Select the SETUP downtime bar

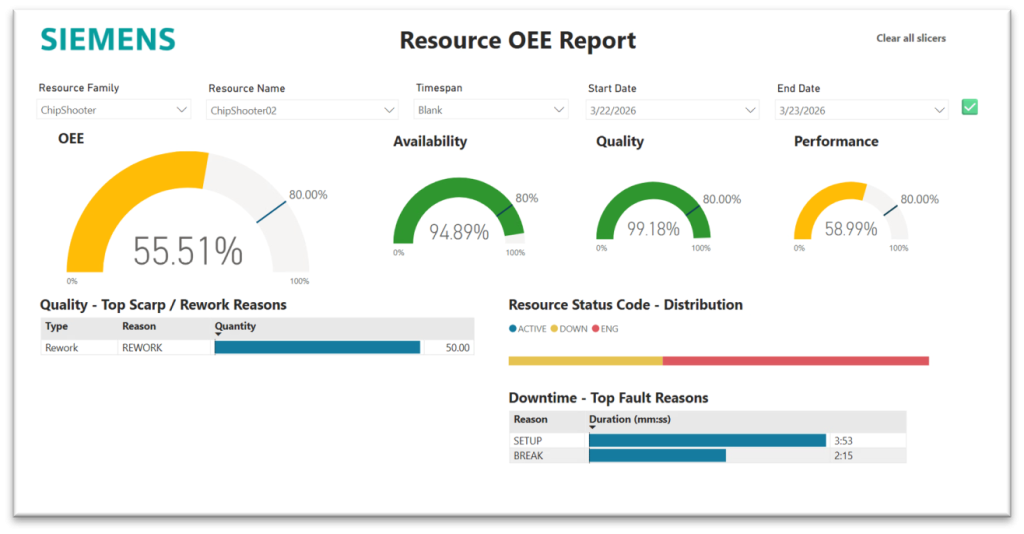click(x=707, y=441)
